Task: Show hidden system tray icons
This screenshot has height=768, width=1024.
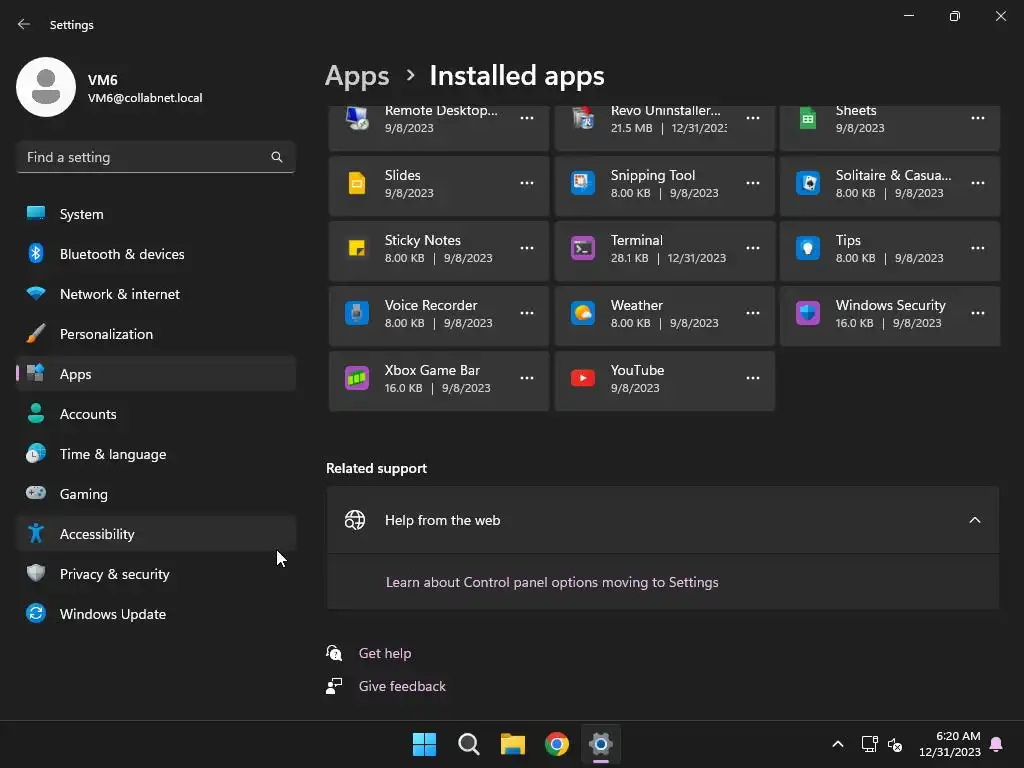Action: (x=838, y=744)
